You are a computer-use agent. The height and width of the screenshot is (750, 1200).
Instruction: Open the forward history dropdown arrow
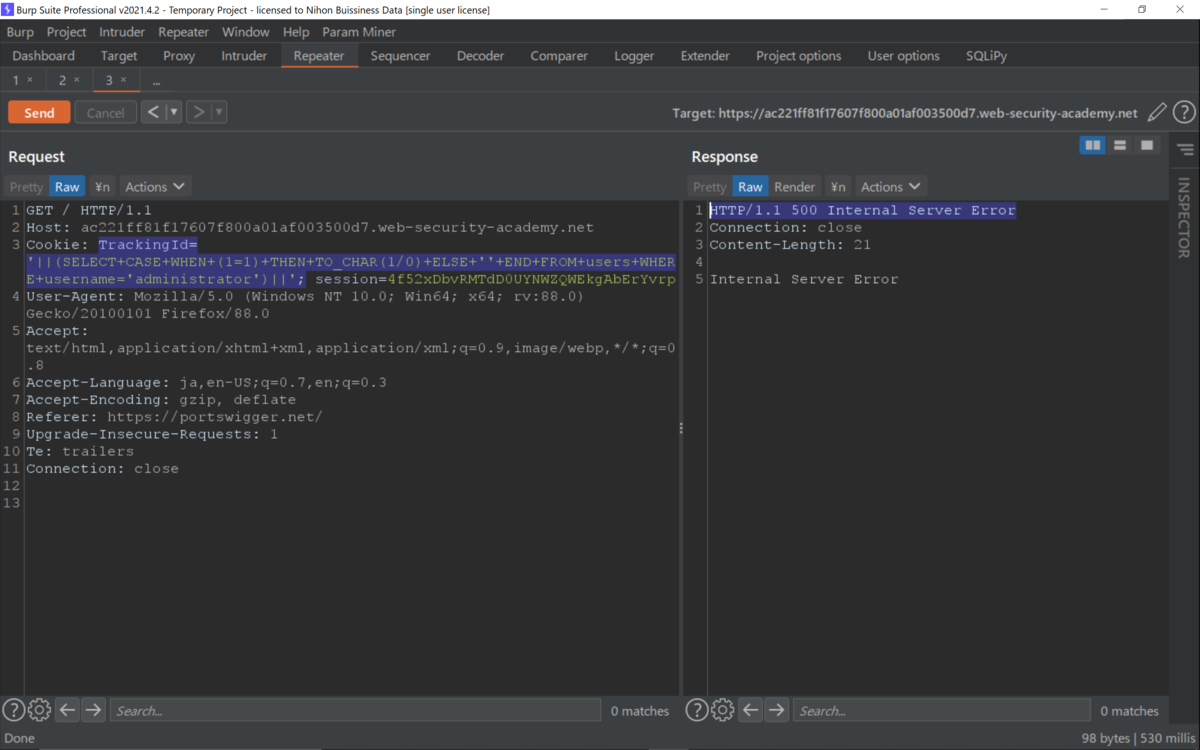click(219, 112)
